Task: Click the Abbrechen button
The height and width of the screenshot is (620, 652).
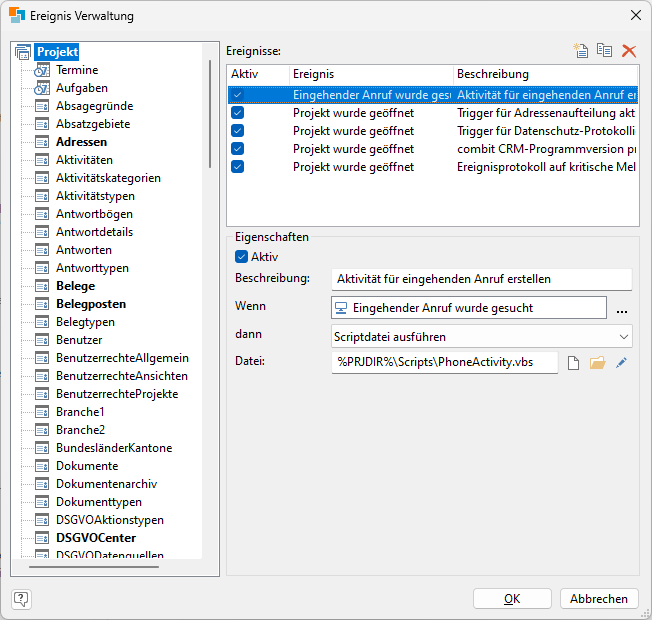Action: click(x=599, y=599)
